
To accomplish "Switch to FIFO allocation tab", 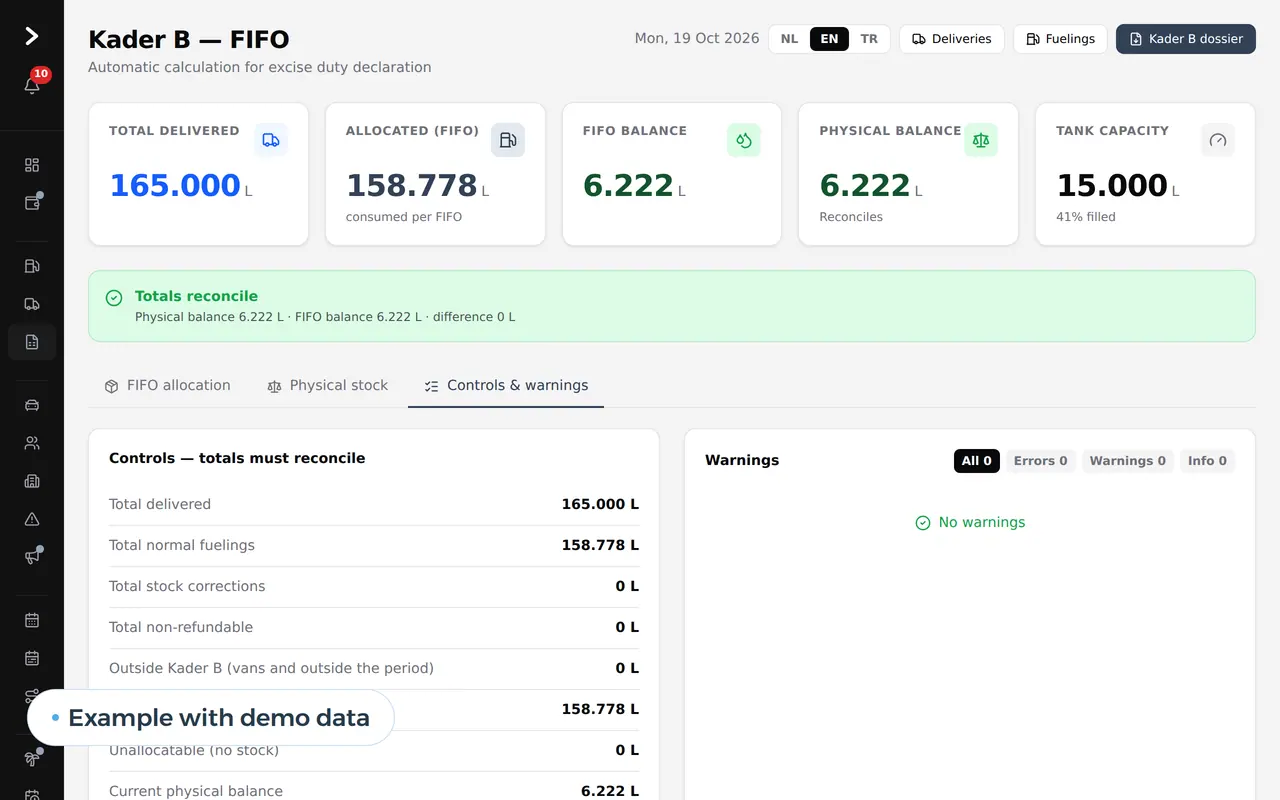I will (168, 386).
